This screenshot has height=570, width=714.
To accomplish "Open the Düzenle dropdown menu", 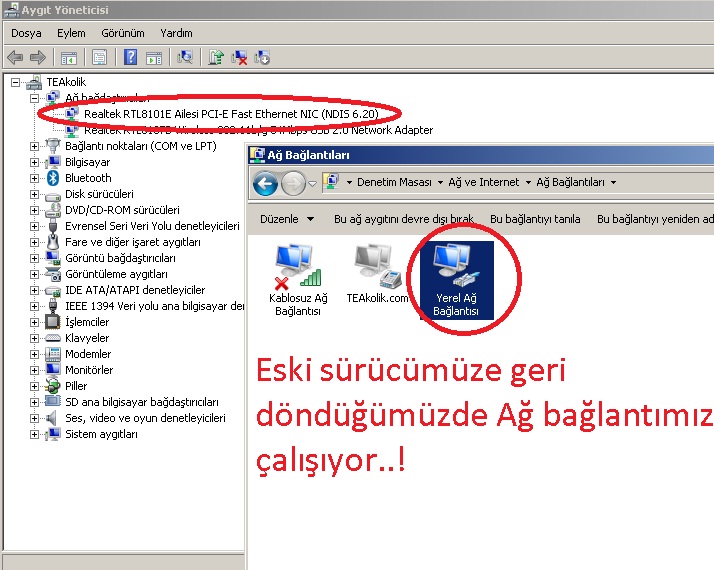I will tap(287, 219).
